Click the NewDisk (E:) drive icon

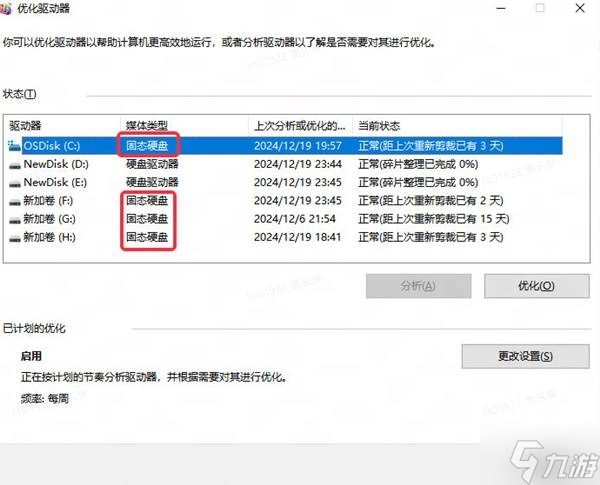point(15,183)
